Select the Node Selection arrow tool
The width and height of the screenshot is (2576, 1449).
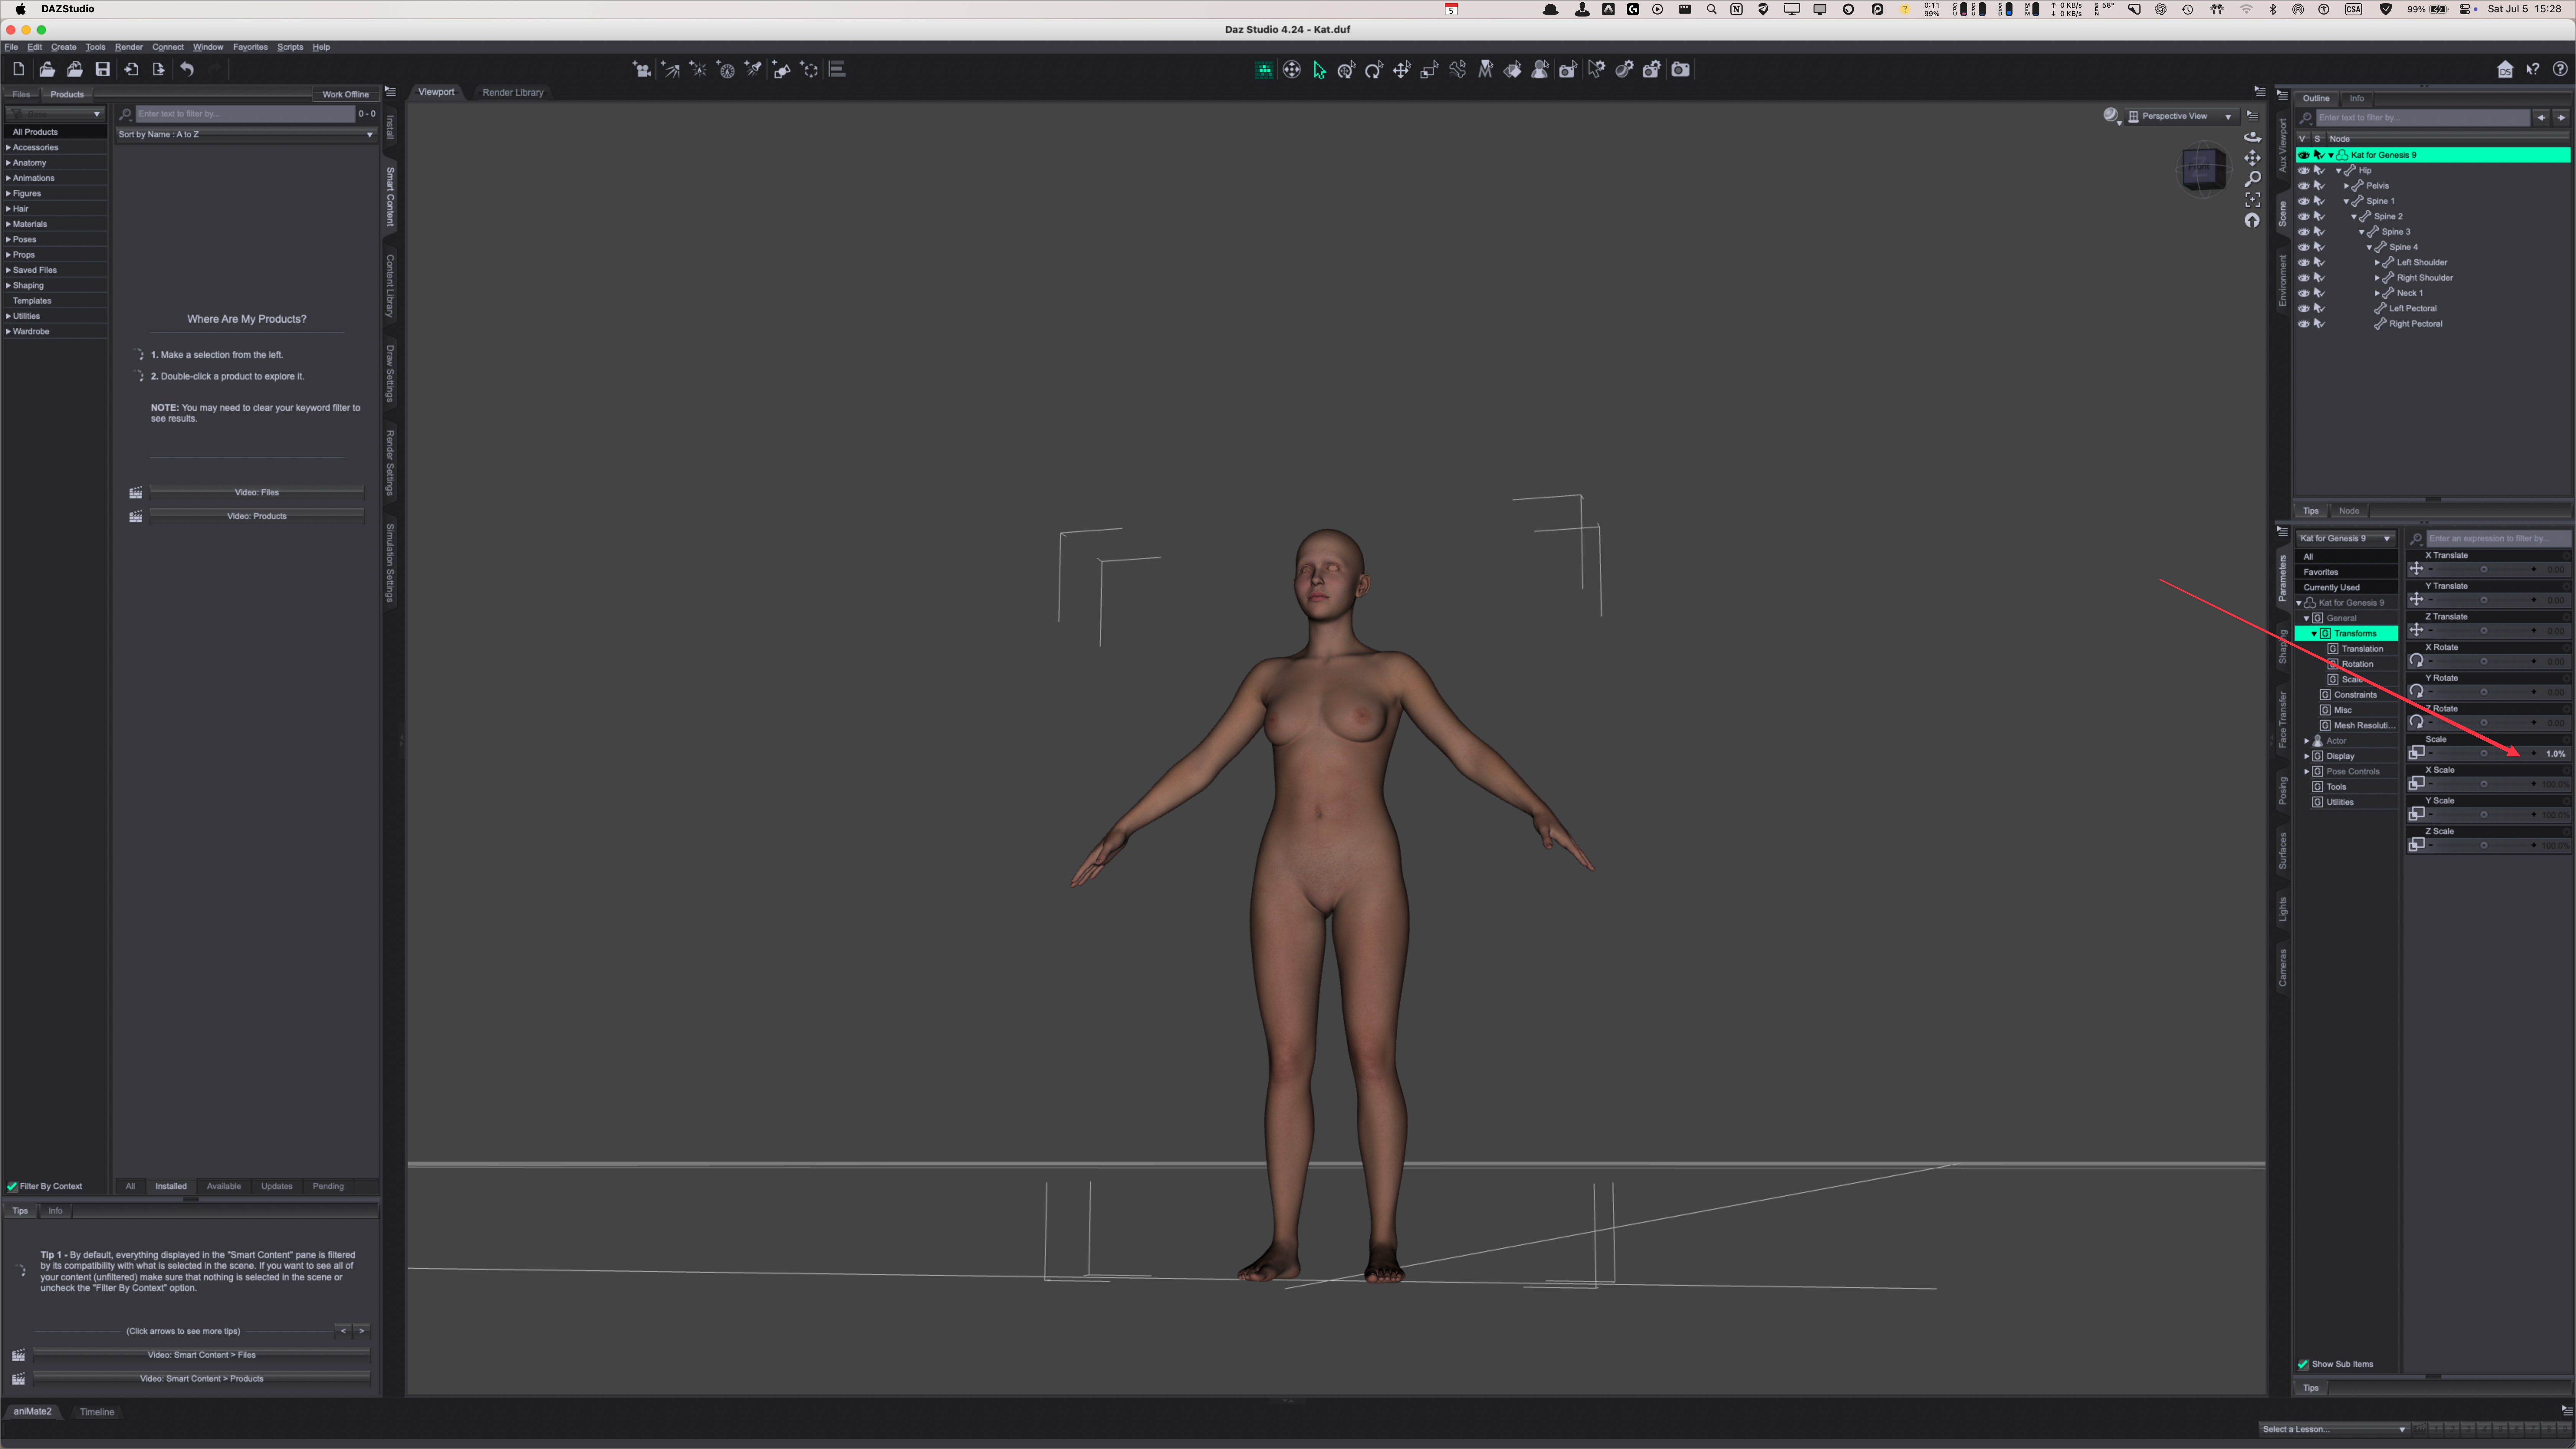click(x=1320, y=69)
